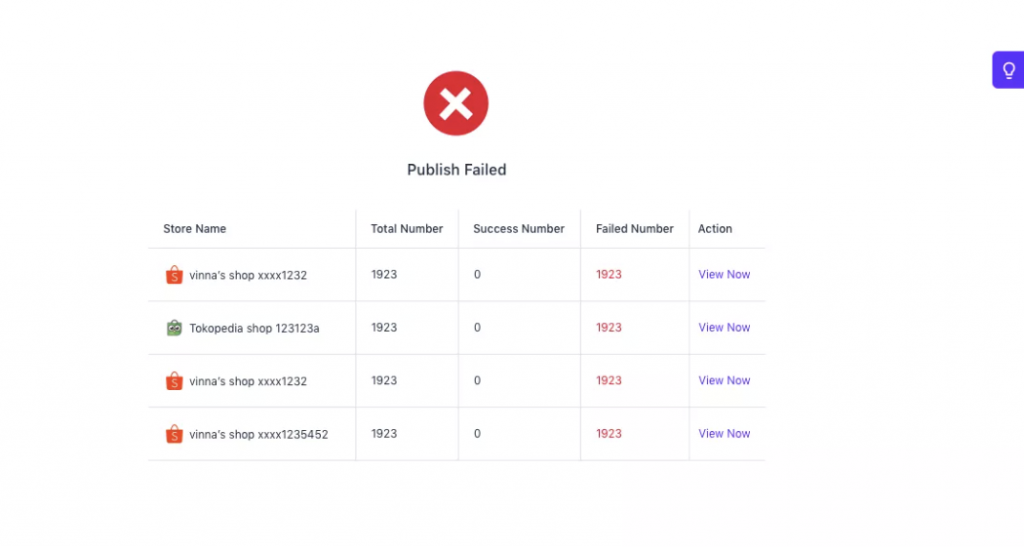This screenshot has width=1024, height=547.
Task: Click red failed count in Tokopedia row
Action: pyautogui.click(x=609, y=328)
